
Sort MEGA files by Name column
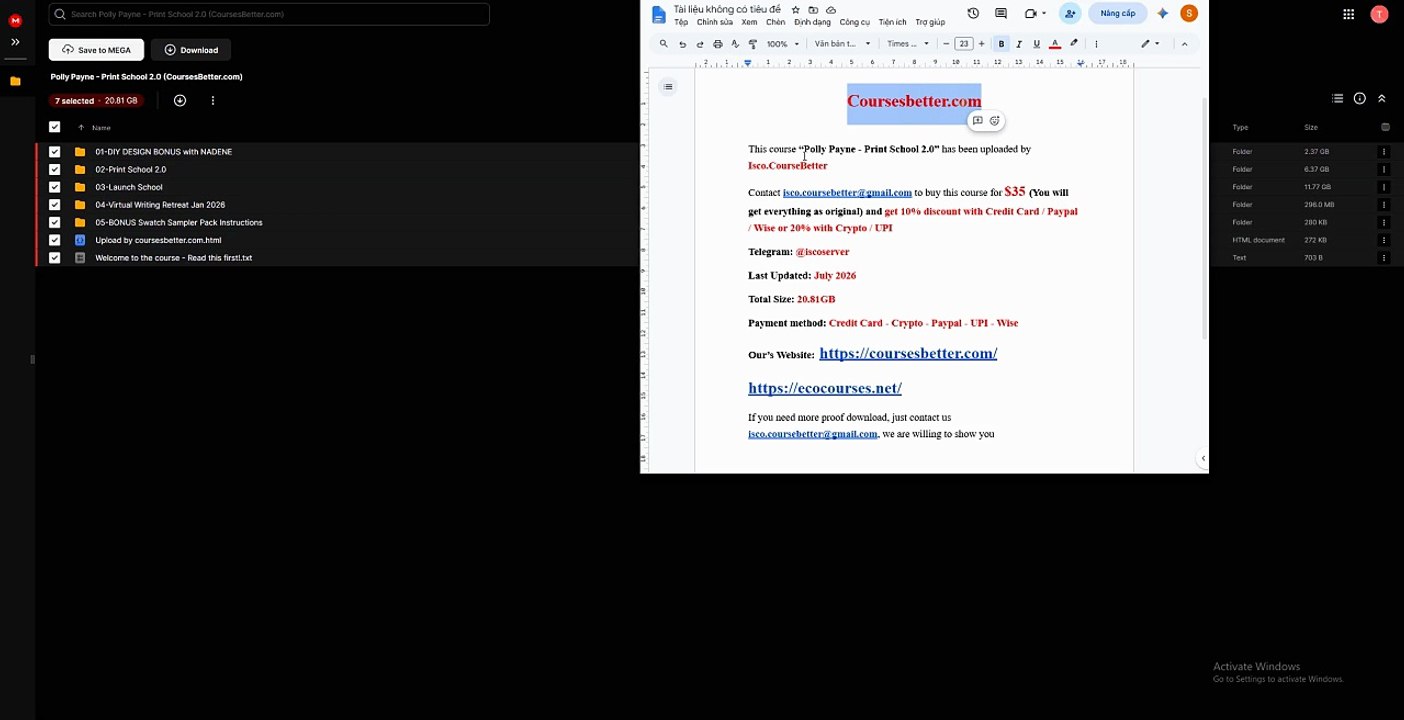point(101,128)
